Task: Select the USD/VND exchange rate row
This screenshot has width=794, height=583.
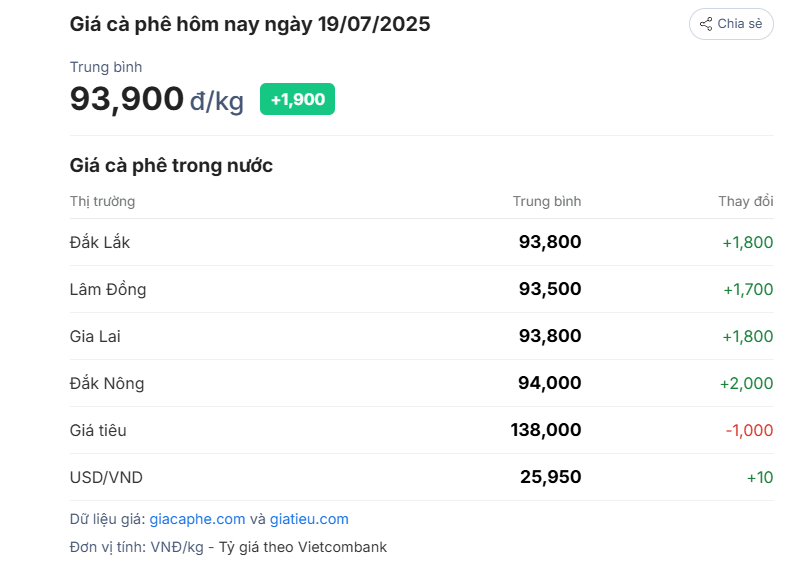Action: pos(421,477)
